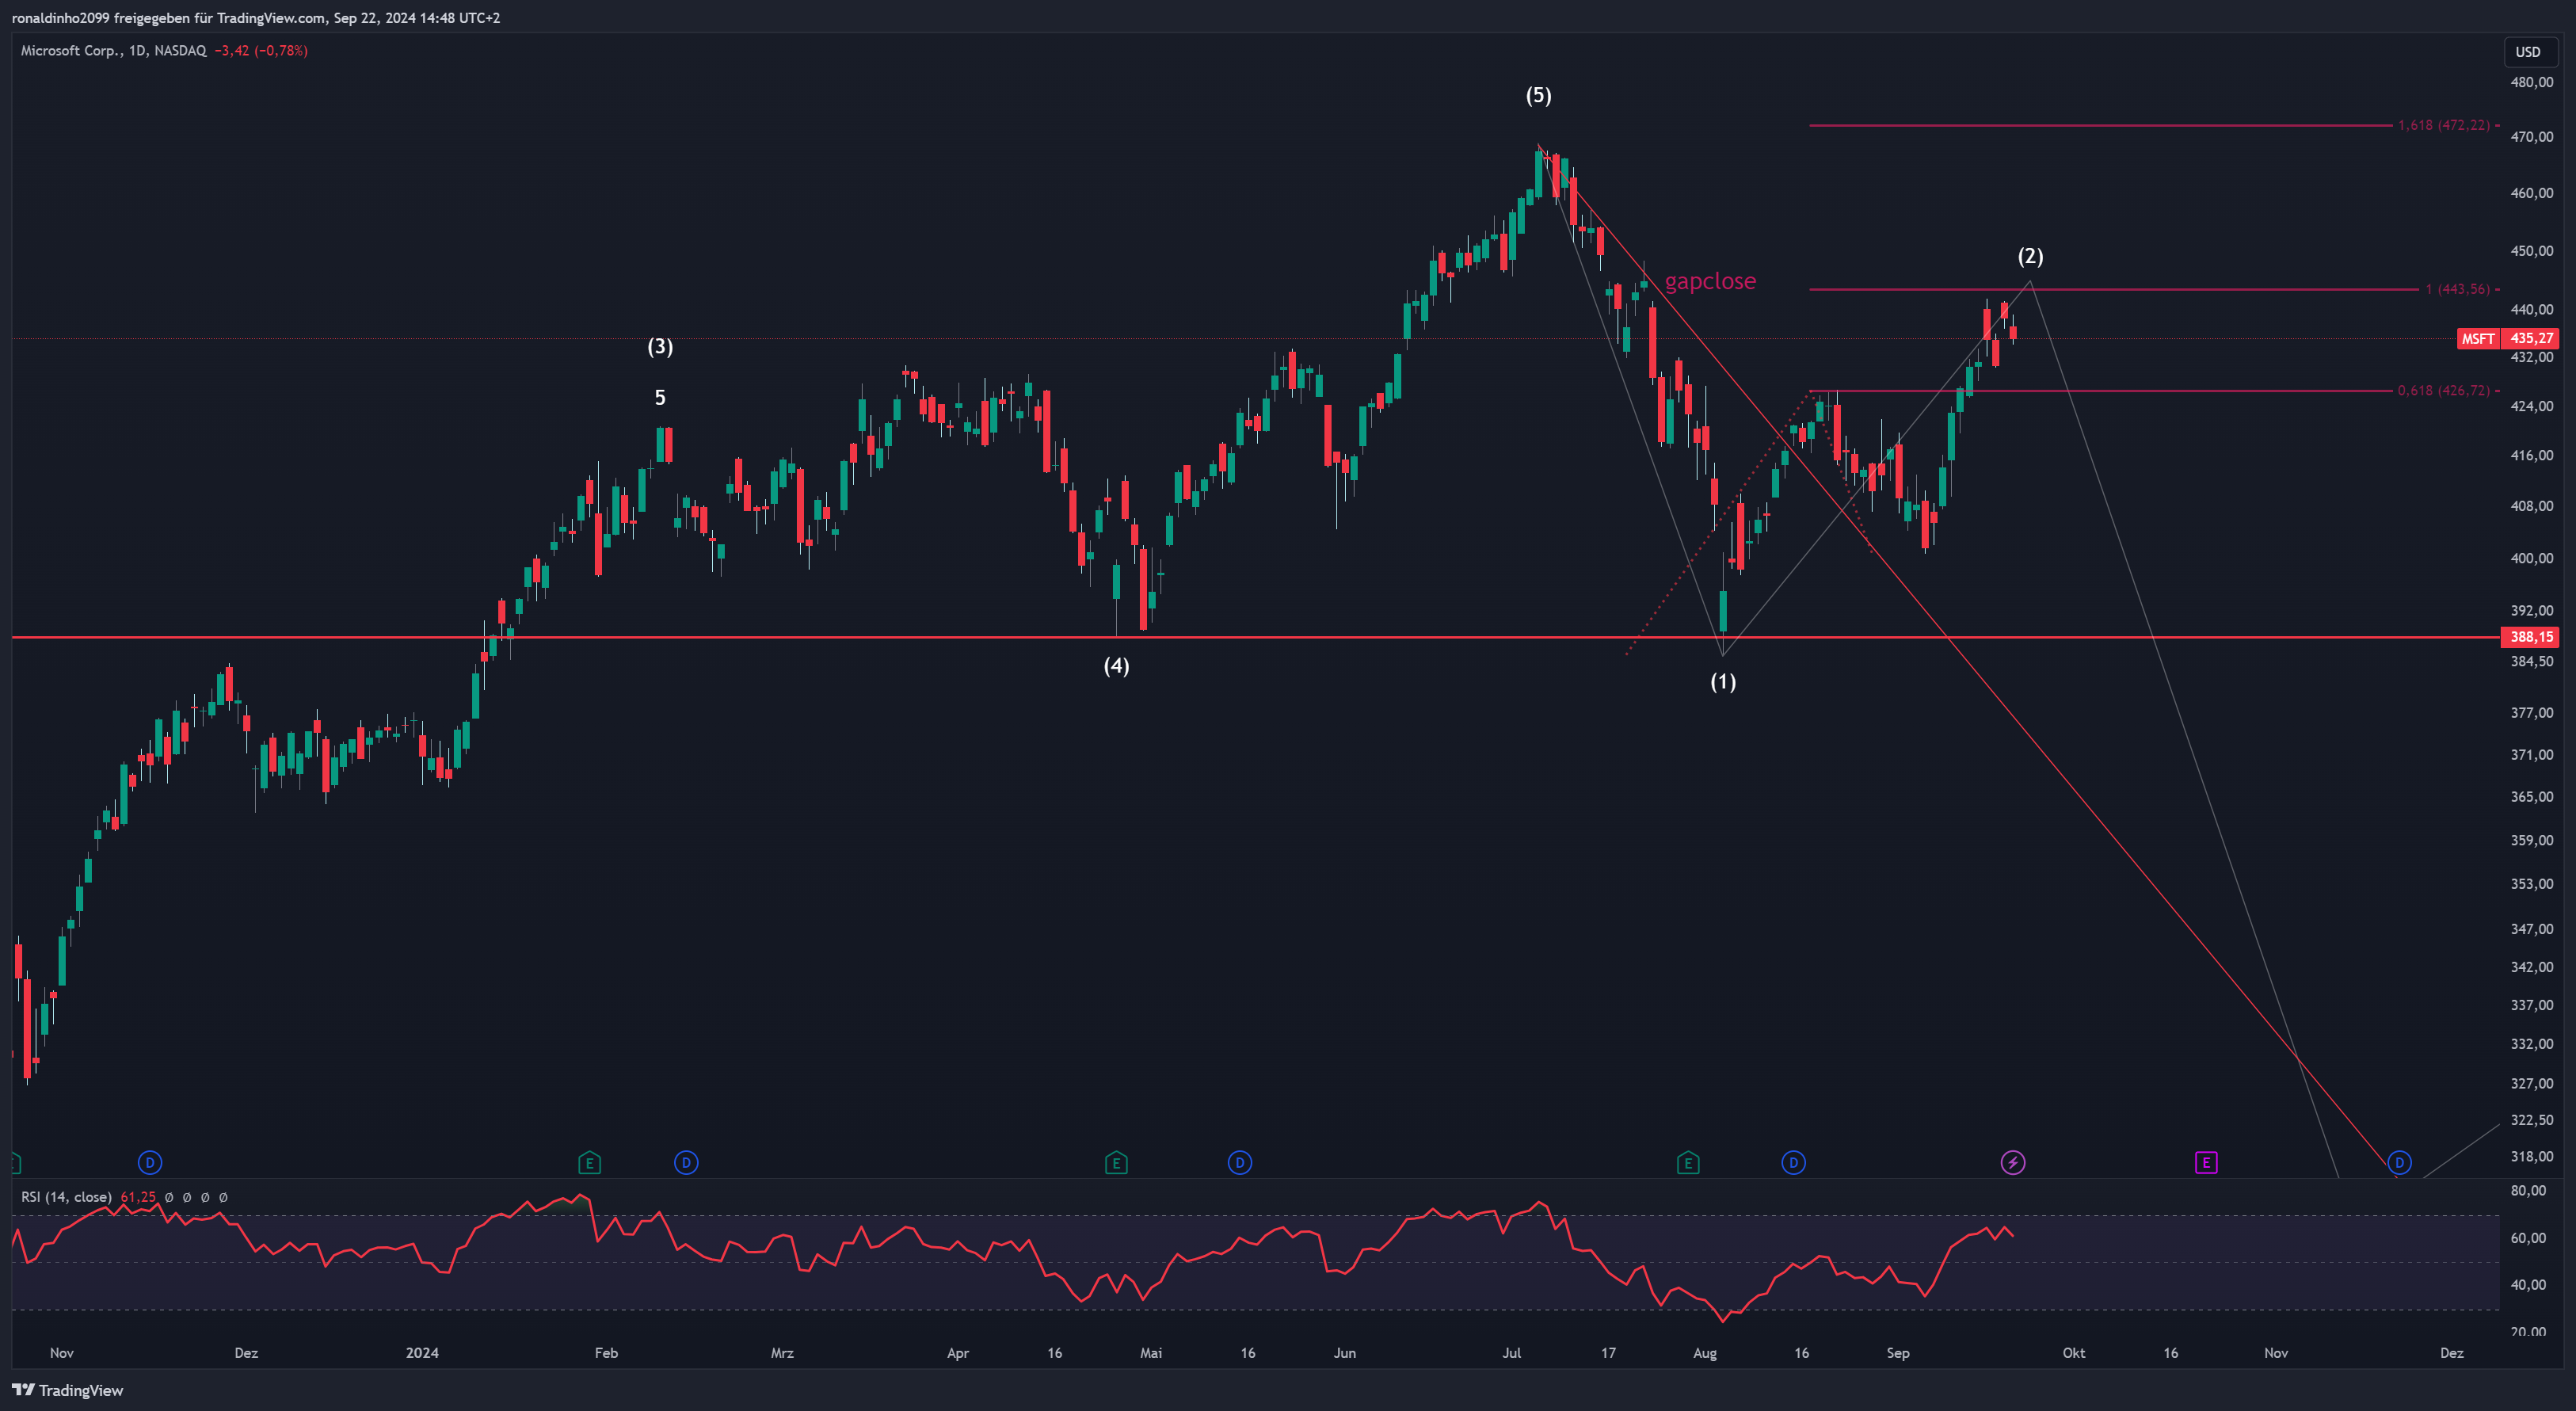Click the 2024 label on time axis
The height and width of the screenshot is (1411, 2576).
[x=422, y=1353]
